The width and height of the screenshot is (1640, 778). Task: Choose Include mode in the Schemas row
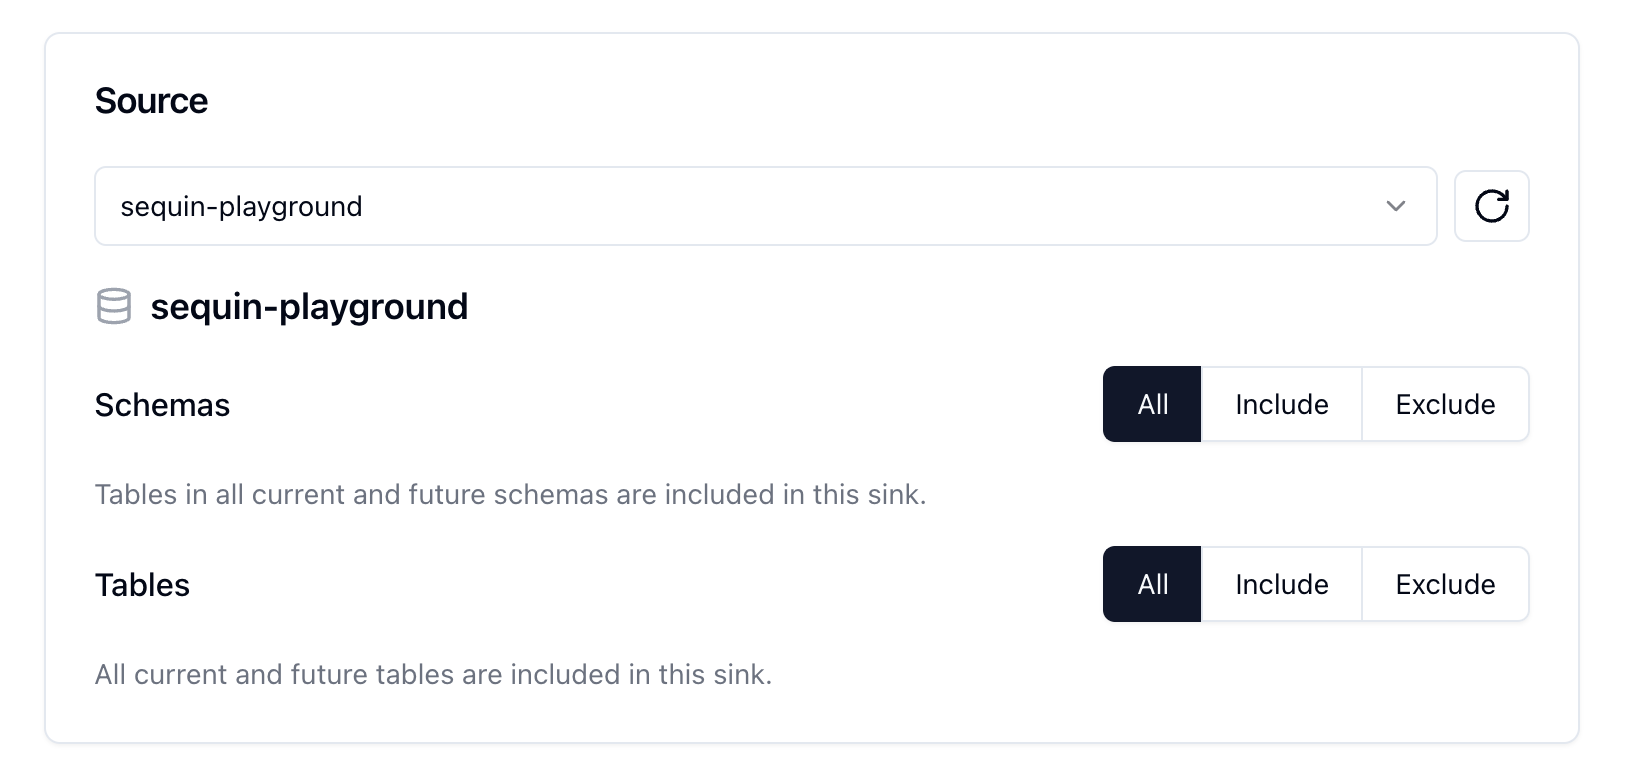(x=1281, y=404)
